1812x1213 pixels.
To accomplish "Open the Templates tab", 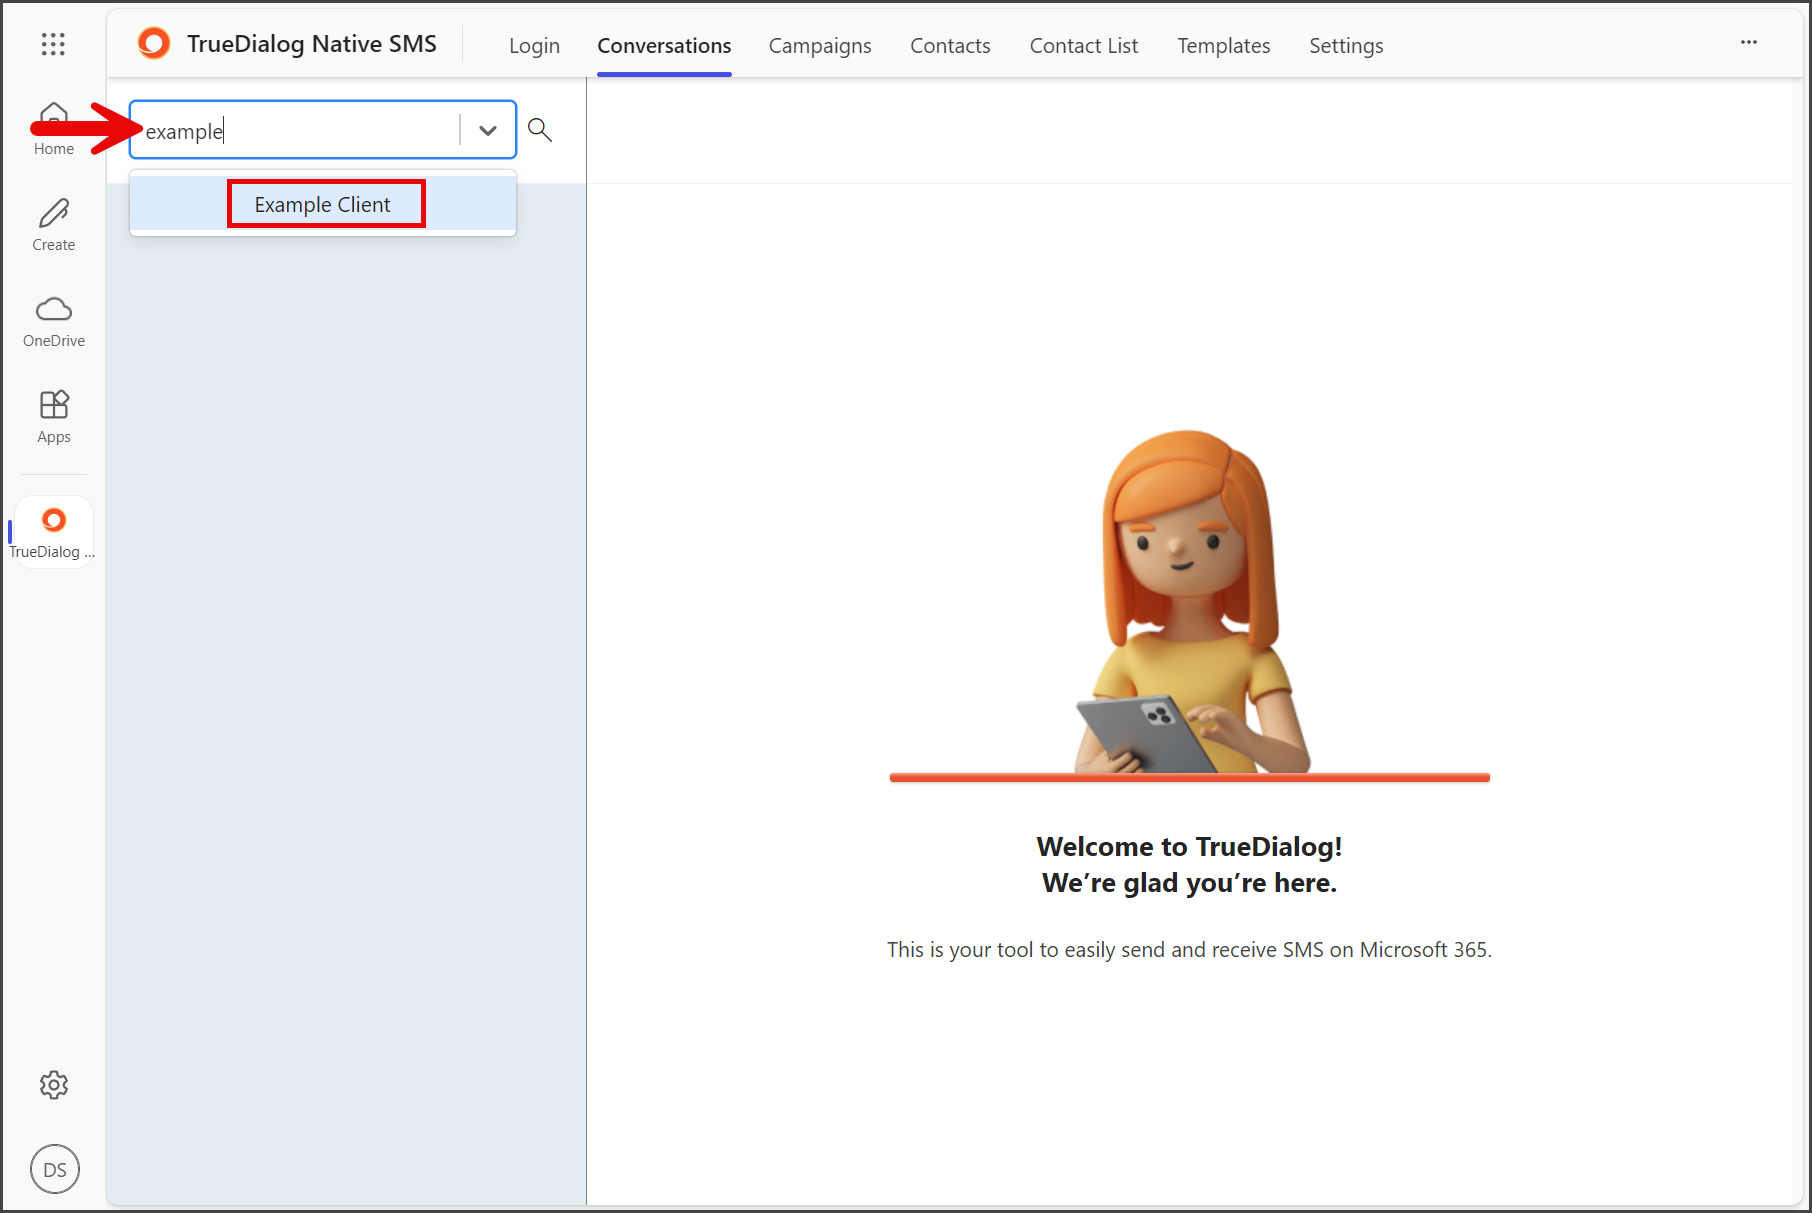I will (1224, 46).
